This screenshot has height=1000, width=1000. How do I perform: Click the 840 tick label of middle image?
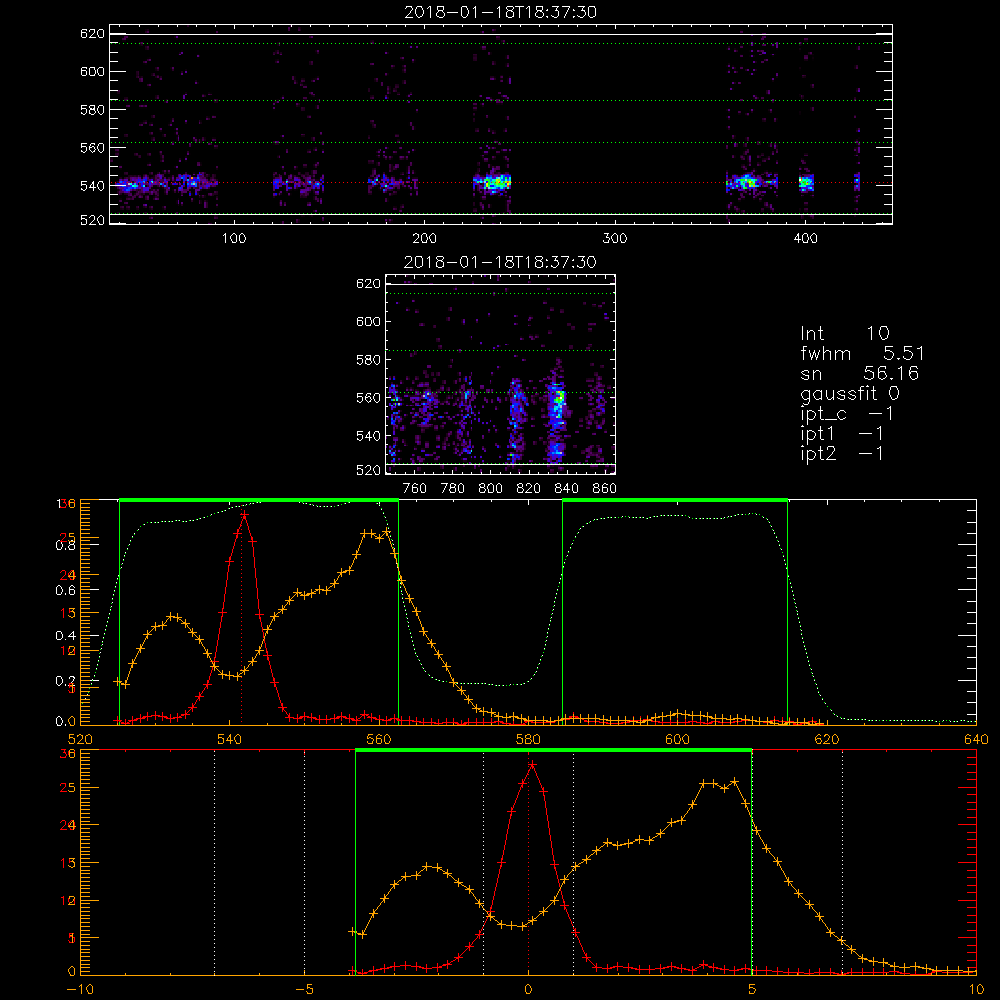pos(566,489)
